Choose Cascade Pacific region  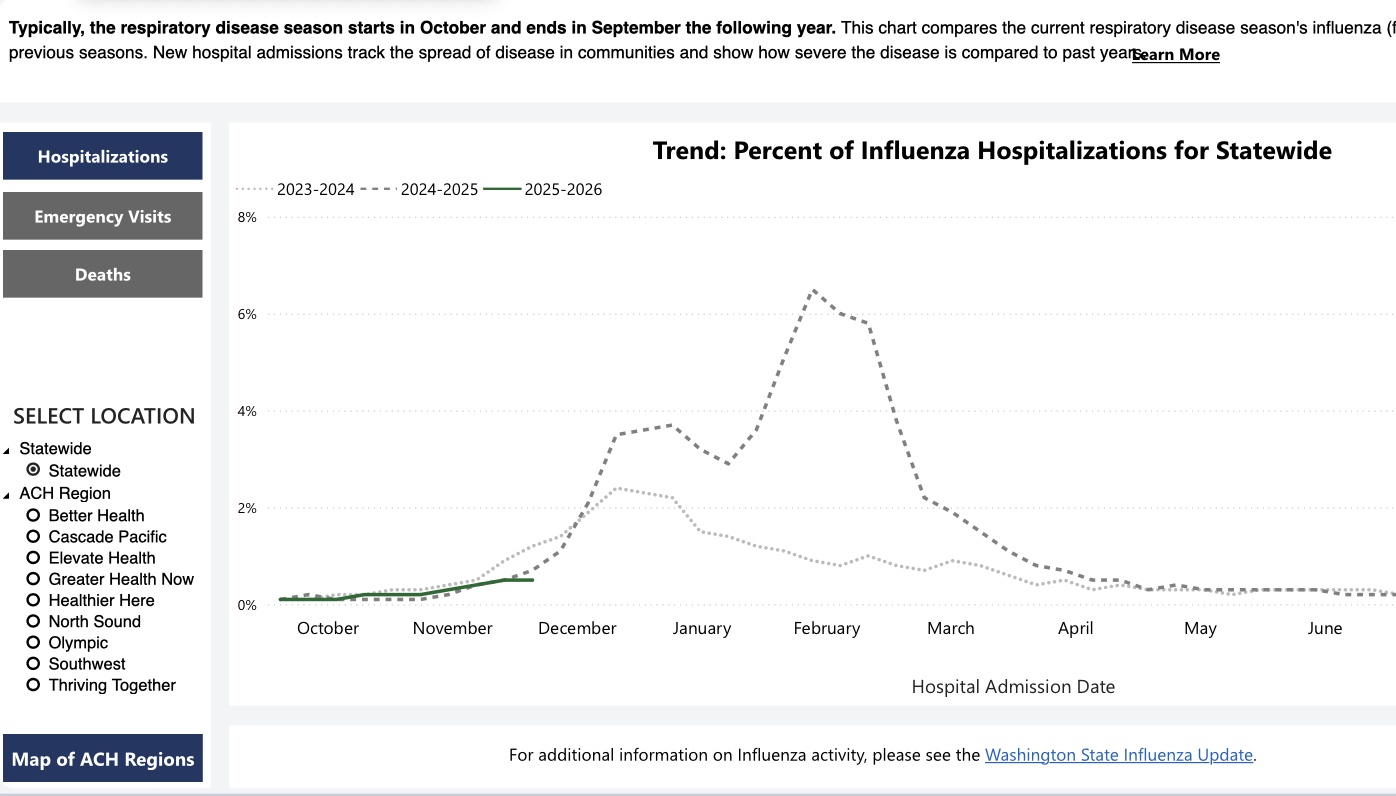tap(34, 536)
